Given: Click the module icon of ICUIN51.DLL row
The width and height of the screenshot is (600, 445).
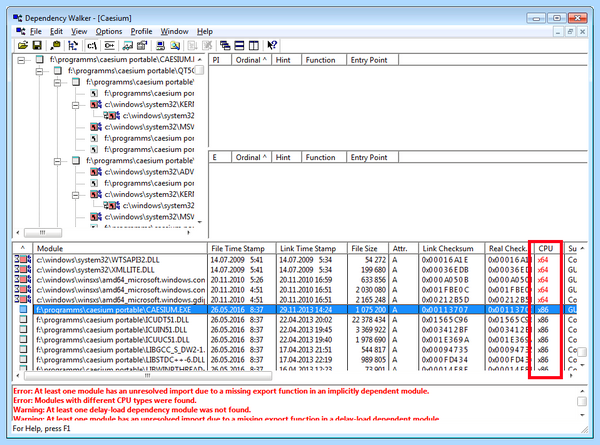Looking at the screenshot, I should (x=23, y=329).
